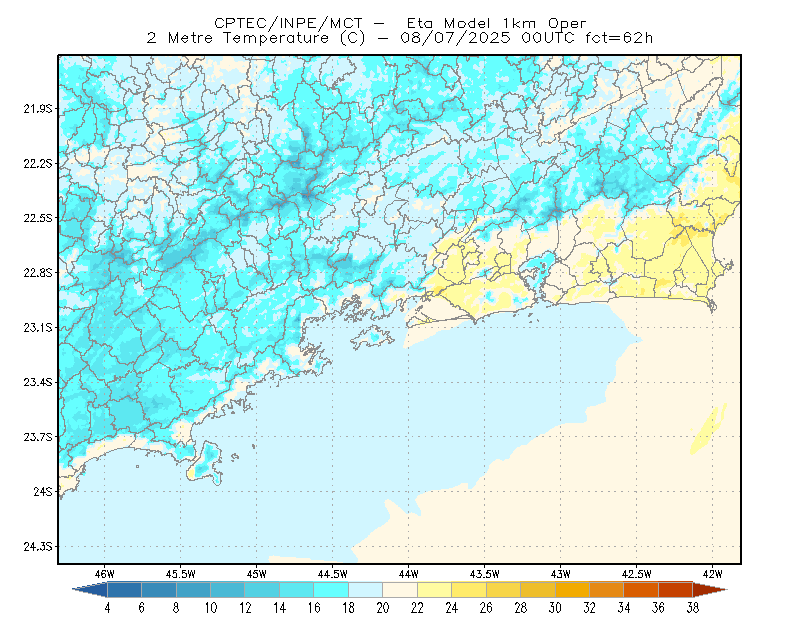Screen dimensions: 800x618
Task: Click the 10-12 medium blue swatch
Action: (x=228, y=590)
